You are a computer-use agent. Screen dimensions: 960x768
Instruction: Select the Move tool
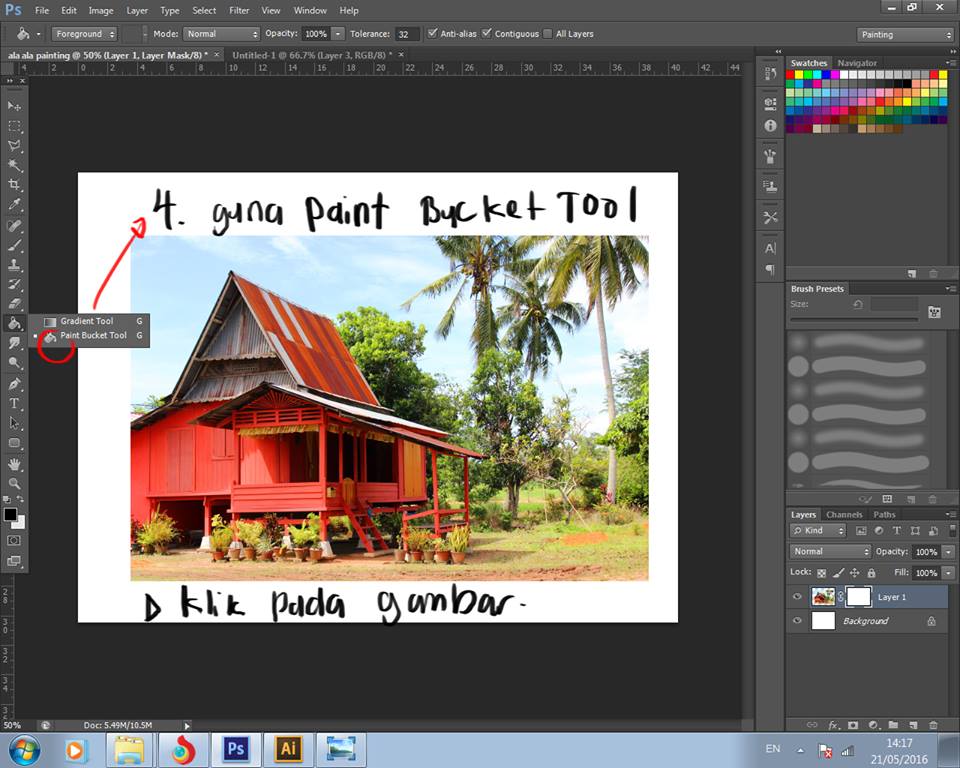click(14, 106)
